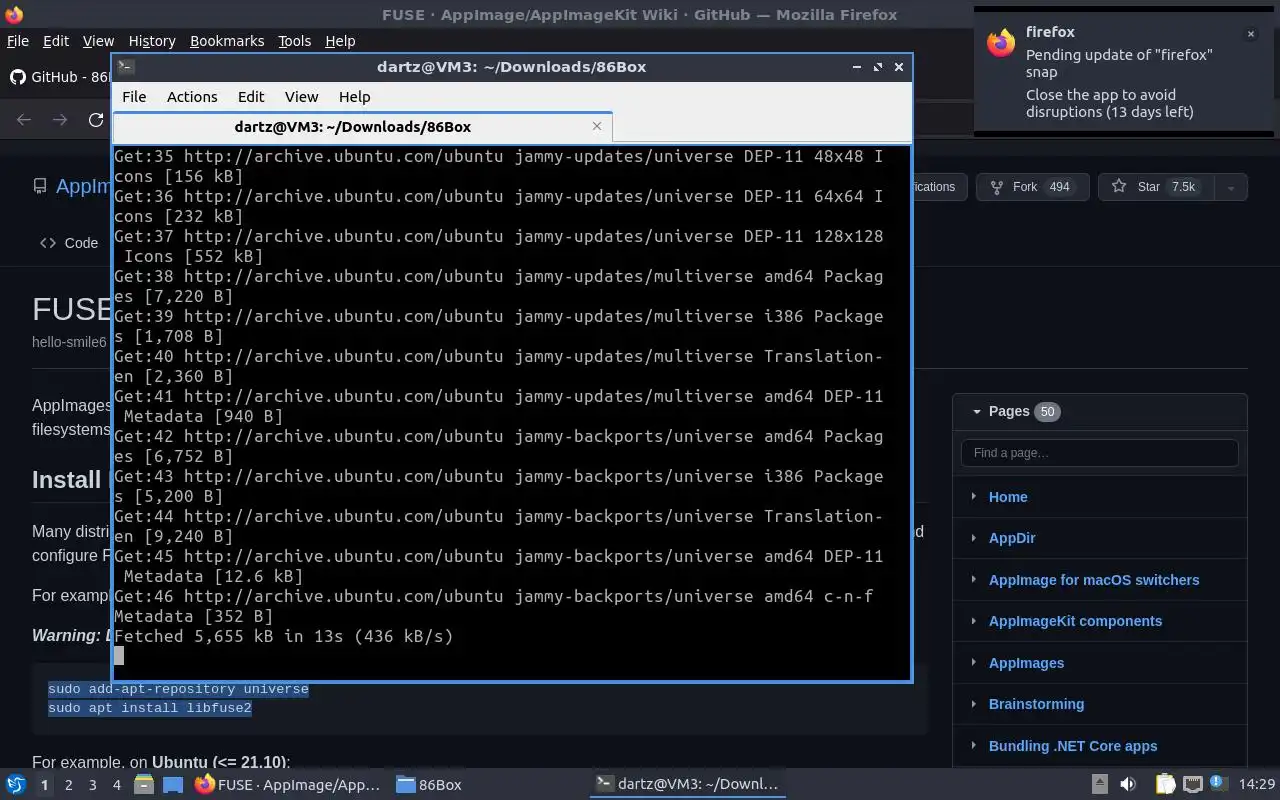Open the terminal File menu

pos(134,97)
